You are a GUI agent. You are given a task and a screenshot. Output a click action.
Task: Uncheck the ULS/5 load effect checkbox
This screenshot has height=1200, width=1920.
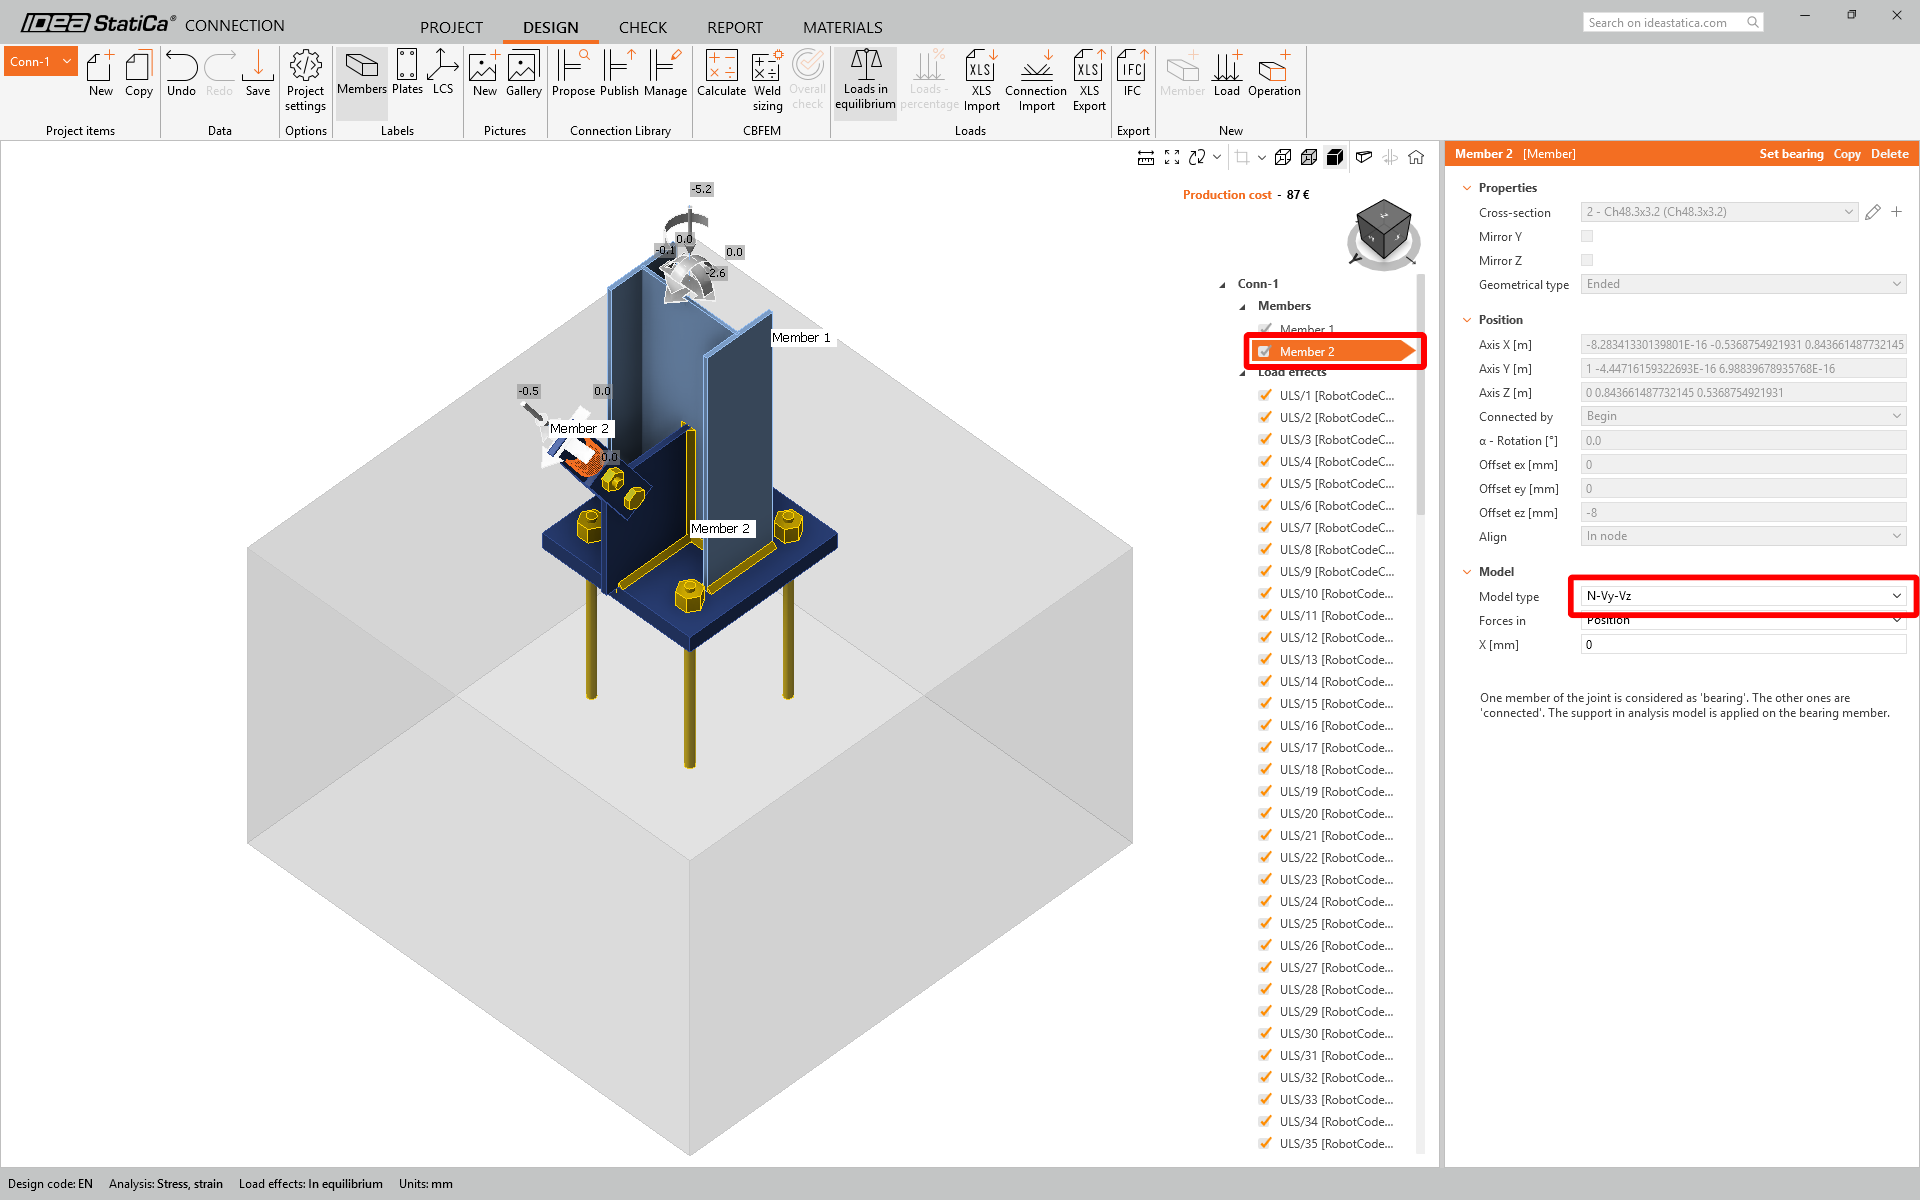pos(1265,483)
